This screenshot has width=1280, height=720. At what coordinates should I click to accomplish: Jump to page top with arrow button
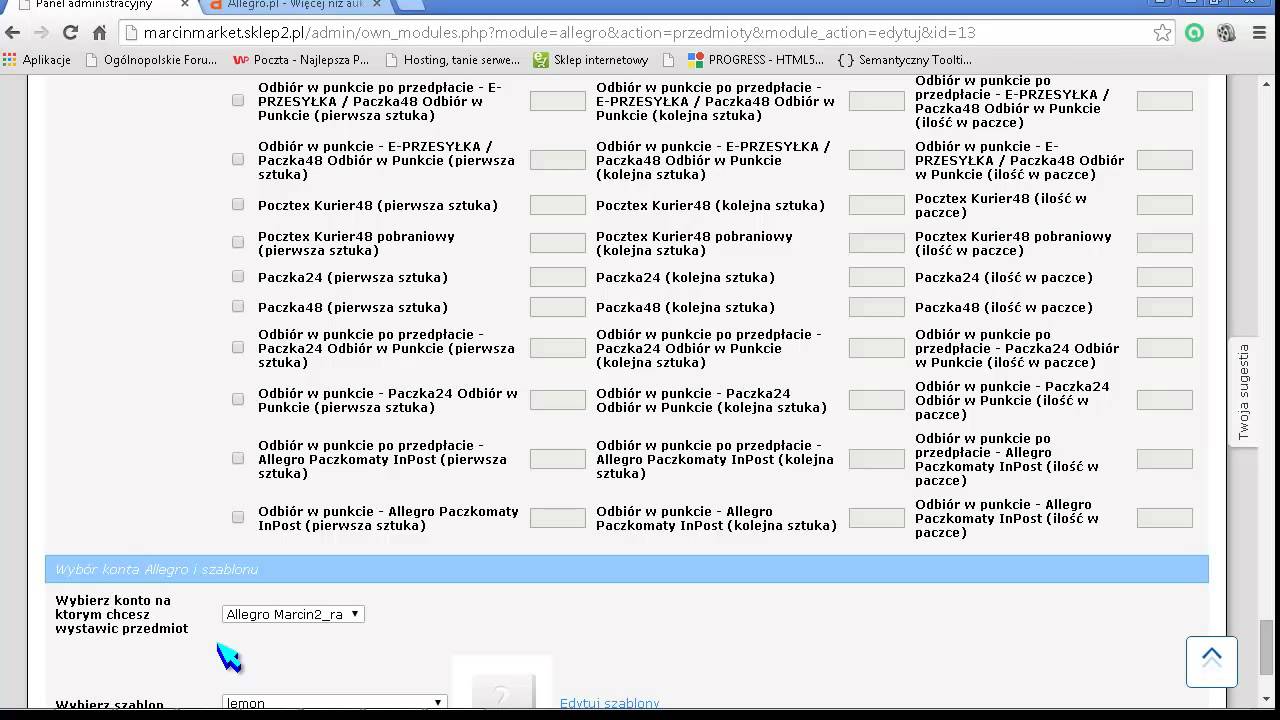pos(1212,661)
